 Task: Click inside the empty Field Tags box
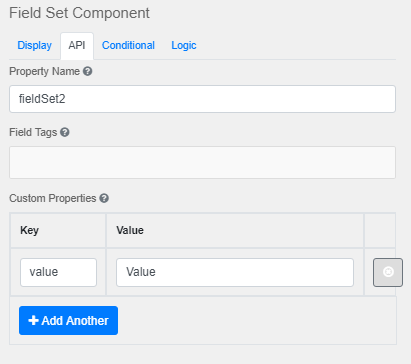(202, 162)
